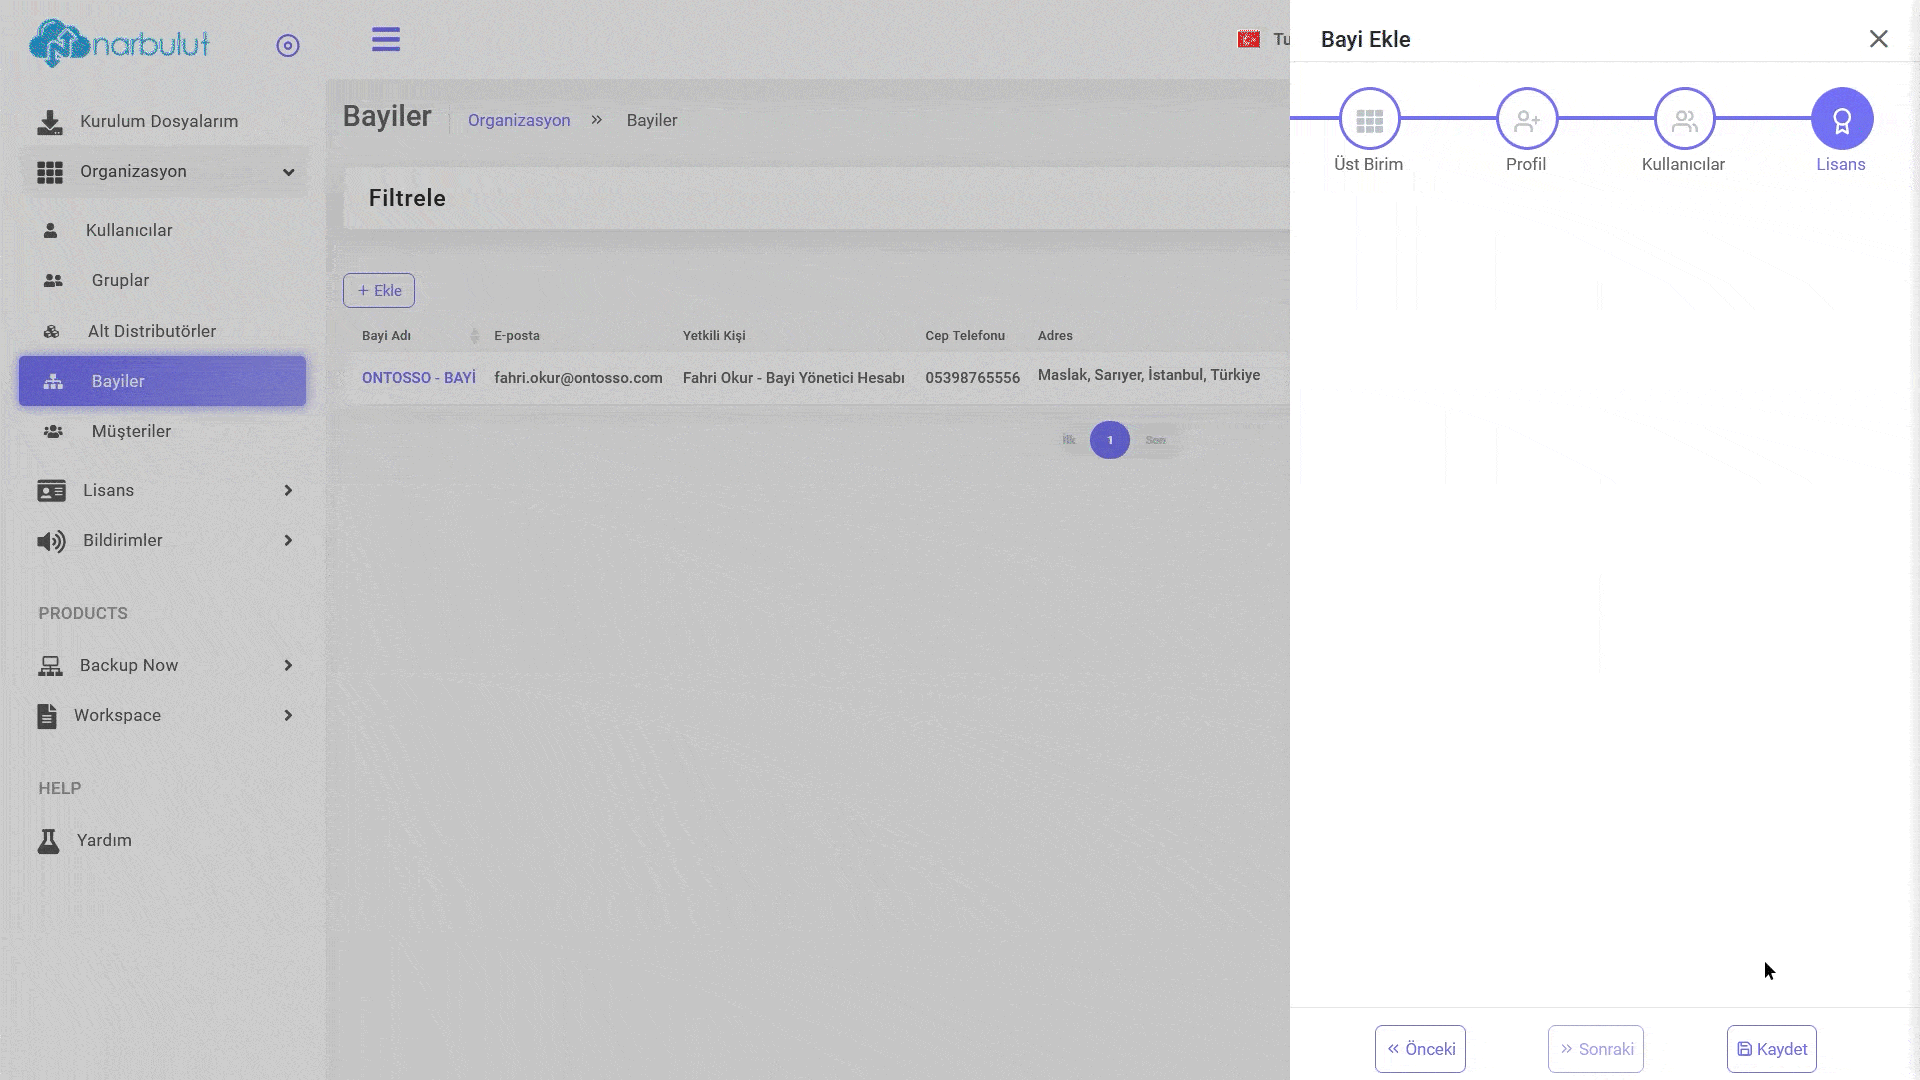Open Kurulum Dosyalarım menu item
The height and width of the screenshot is (1080, 1920).
pos(159,121)
